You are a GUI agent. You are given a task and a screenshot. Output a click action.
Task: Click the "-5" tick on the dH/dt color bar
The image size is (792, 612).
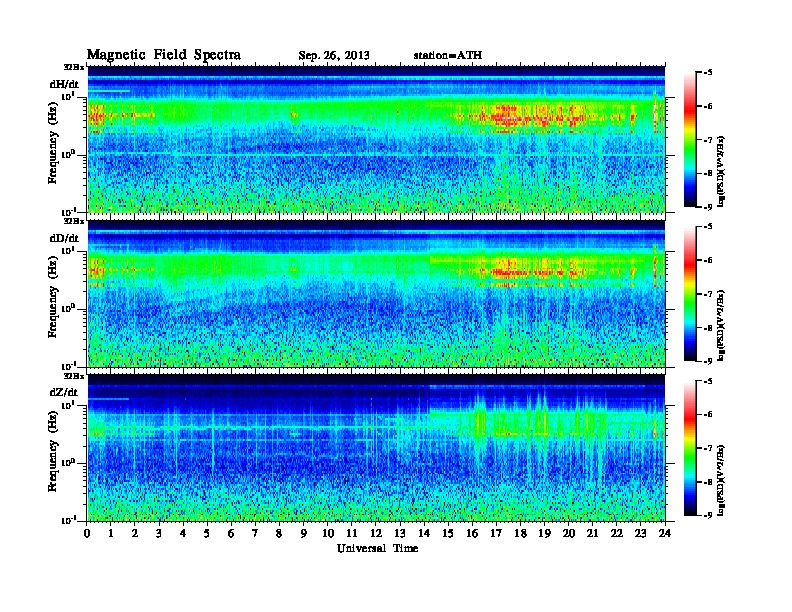pos(708,73)
